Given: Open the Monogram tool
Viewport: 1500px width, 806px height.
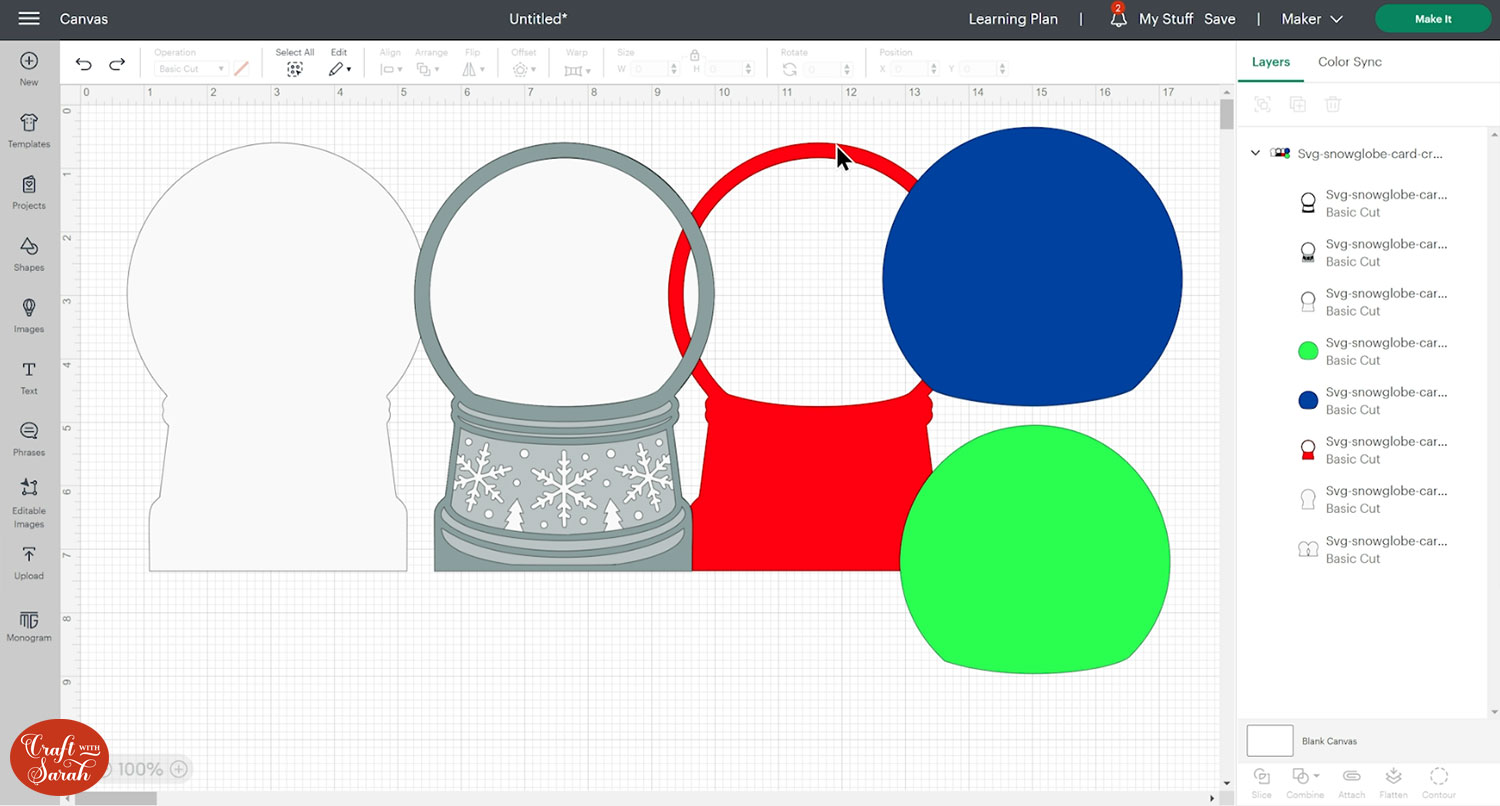Looking at the screenshot, I should [x=29, y=625].
